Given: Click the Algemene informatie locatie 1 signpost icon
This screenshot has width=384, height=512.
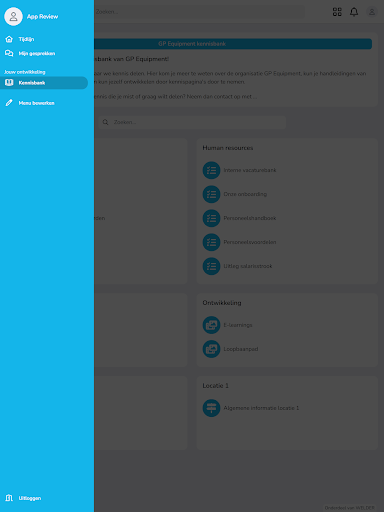Looking at the screenshot, I should click(x=211, y=408).
